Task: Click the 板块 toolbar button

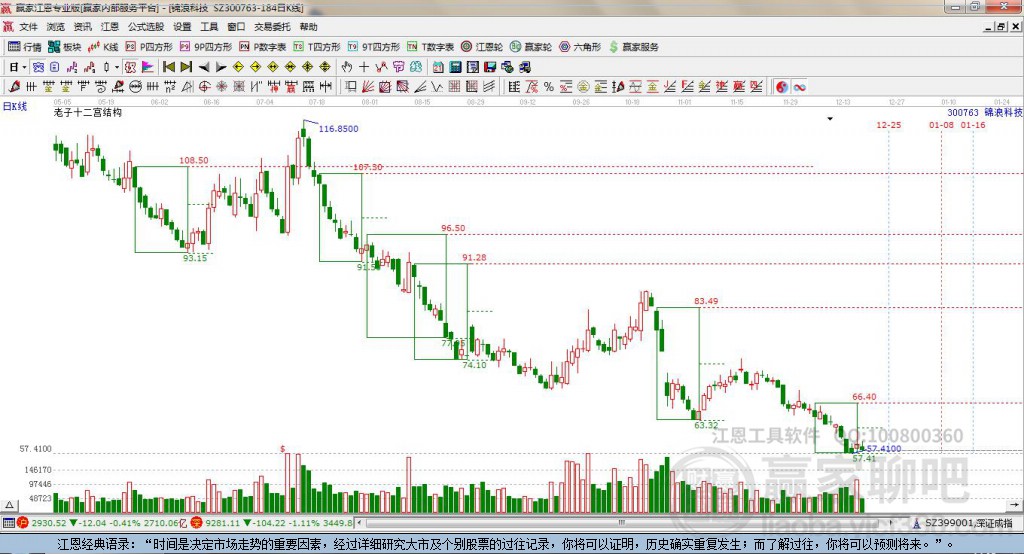Action: 65,47
